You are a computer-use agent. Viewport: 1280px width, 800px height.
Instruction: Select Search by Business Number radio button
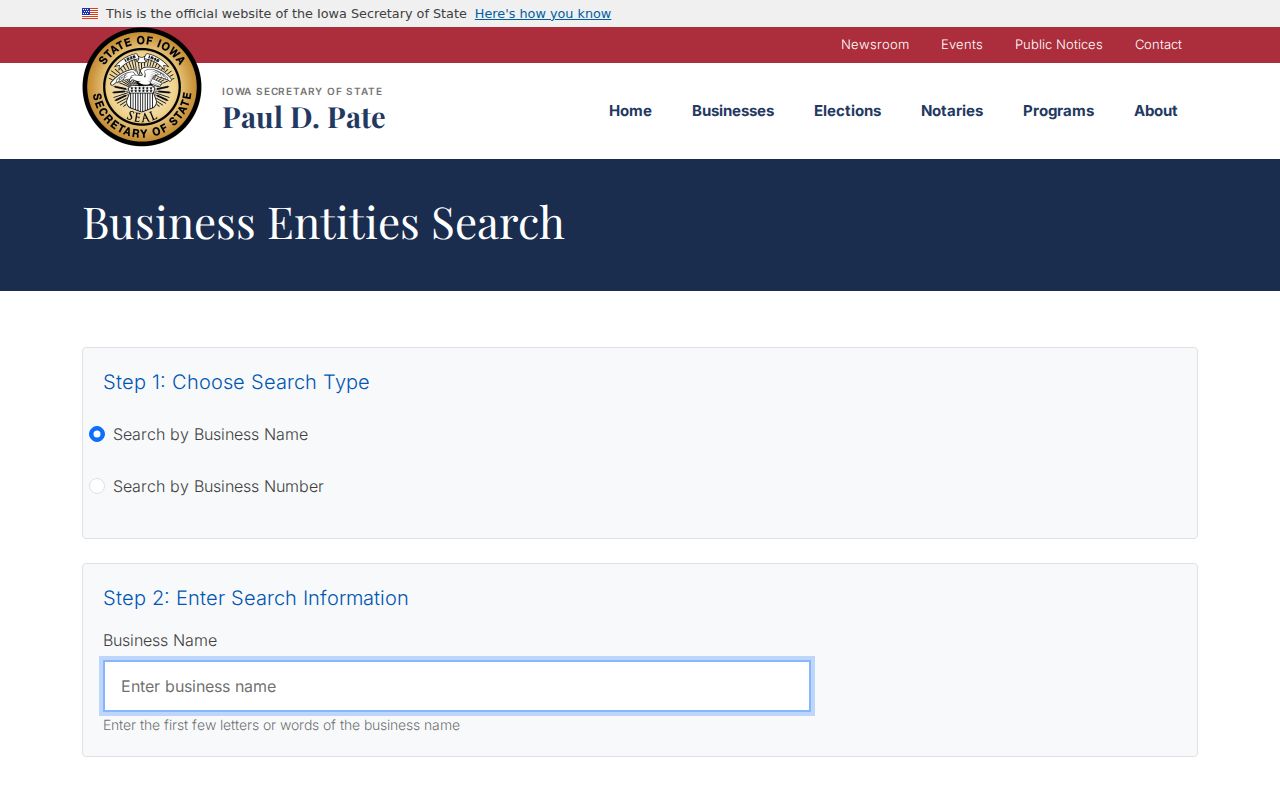[97, 486]
